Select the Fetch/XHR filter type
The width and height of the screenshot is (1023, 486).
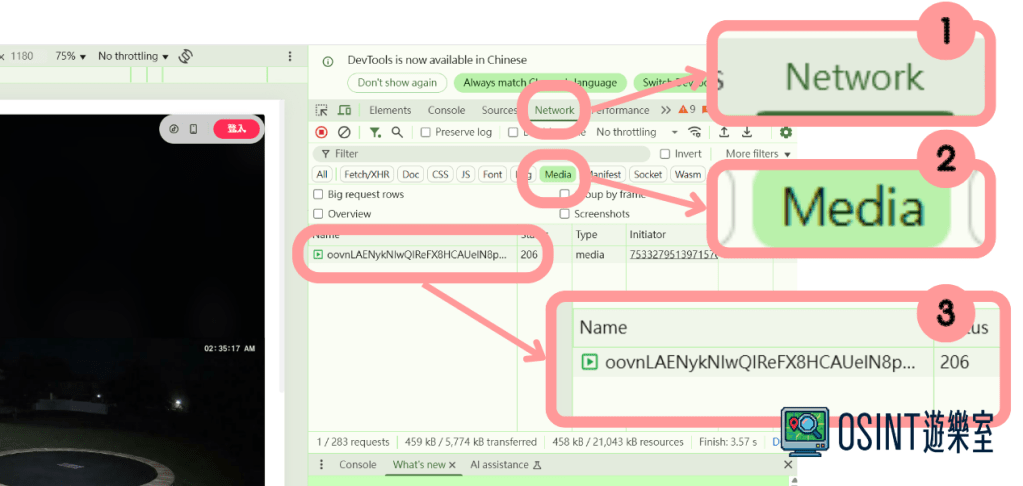click(367, 174)
